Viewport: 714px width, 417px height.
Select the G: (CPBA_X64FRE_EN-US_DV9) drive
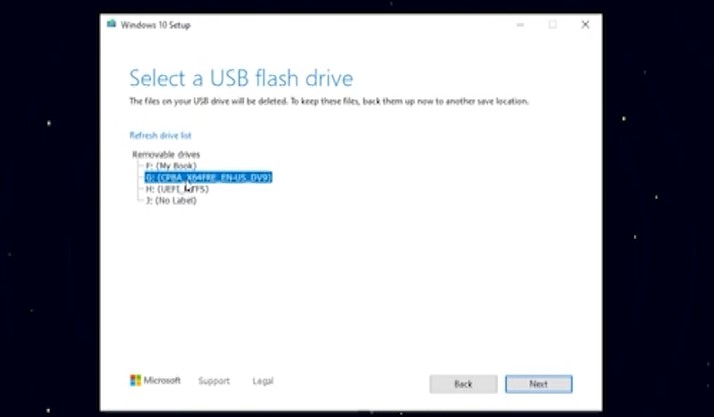tap(208, 177)
